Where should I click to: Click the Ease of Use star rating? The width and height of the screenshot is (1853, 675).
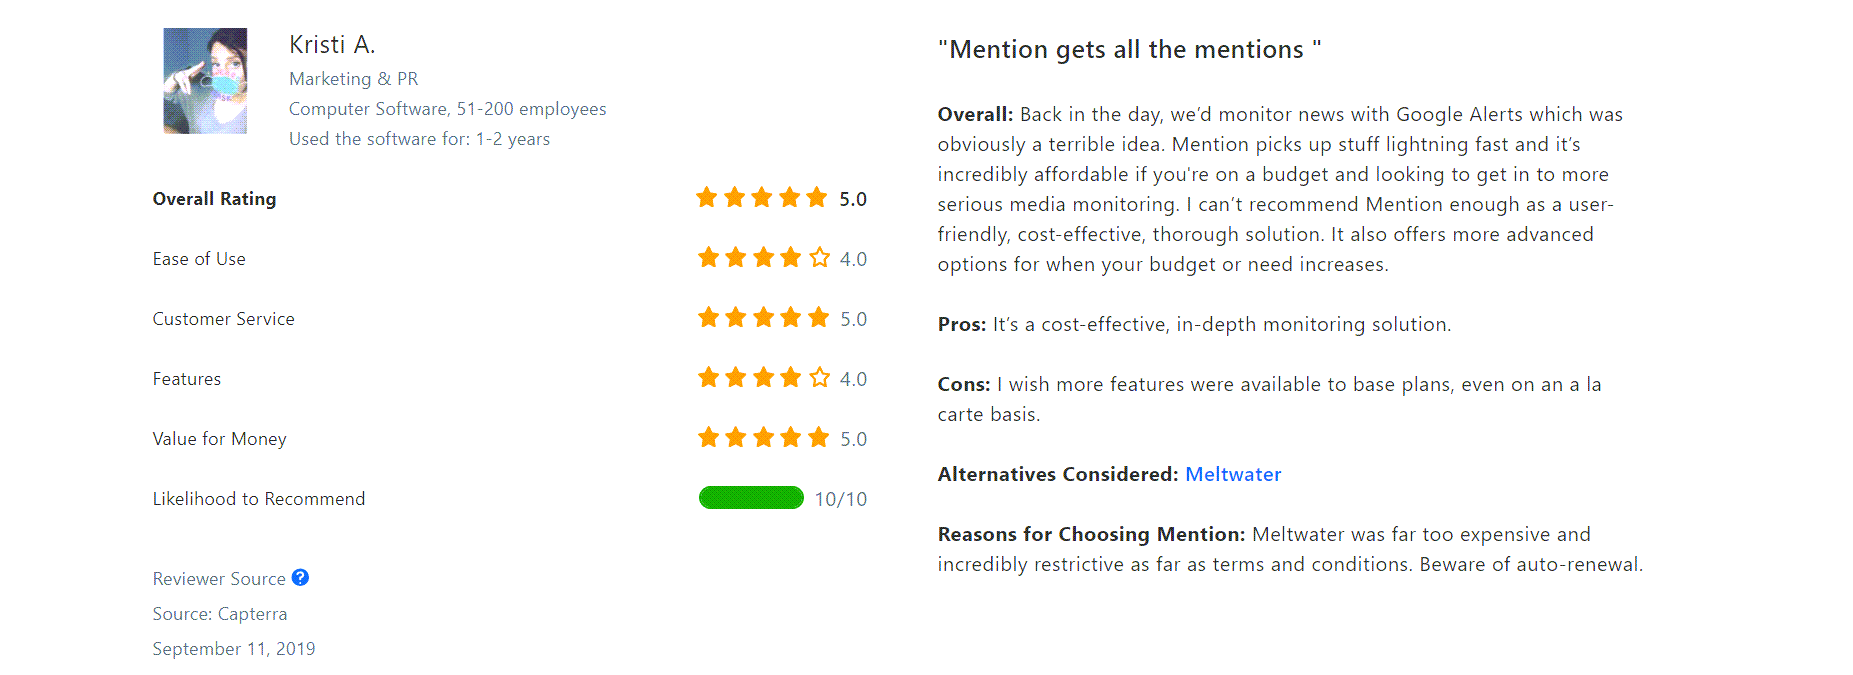(764, 258)
